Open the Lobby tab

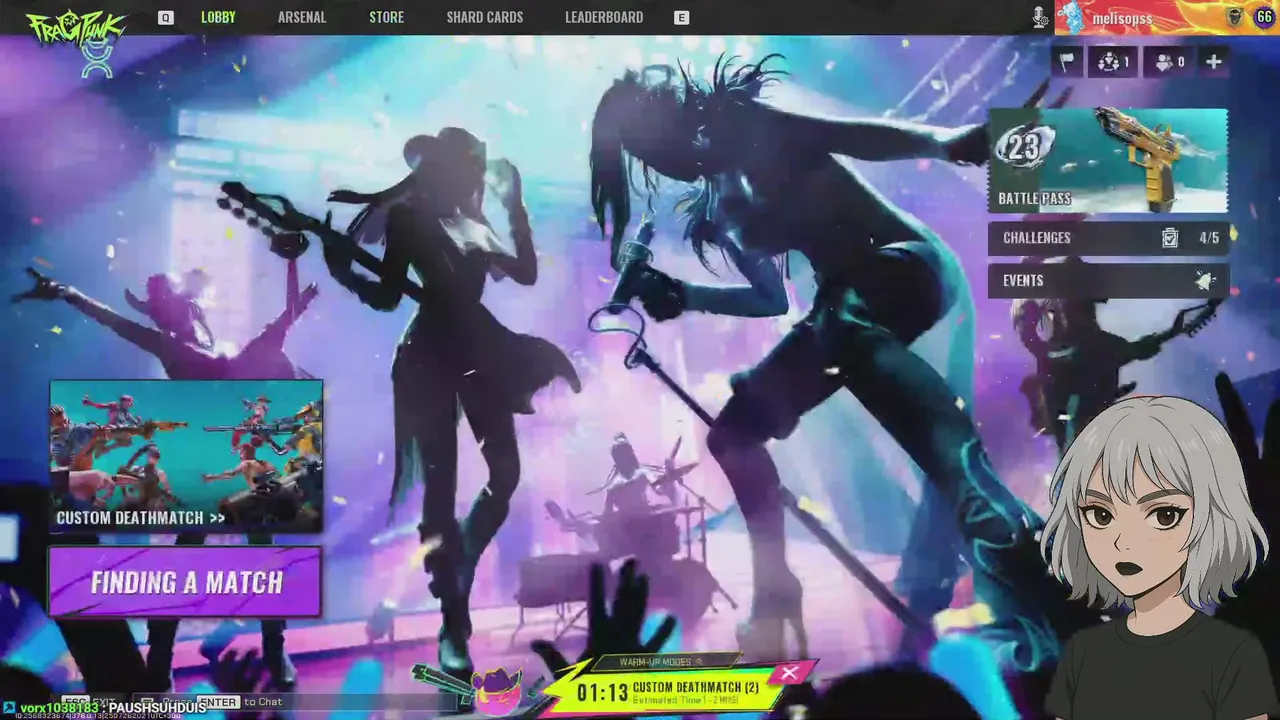[x=218, y=17]
